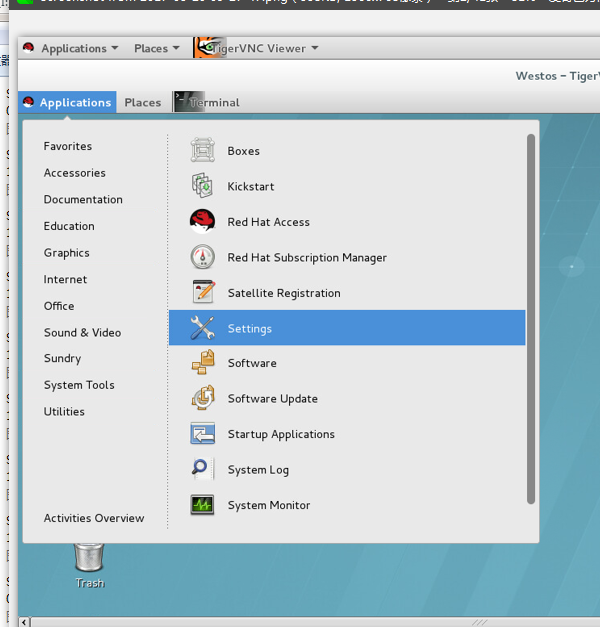The height and width of the screenshot is (627, 600).
Task: Click the 'Kickstart' label
Action: pos(251,186)
